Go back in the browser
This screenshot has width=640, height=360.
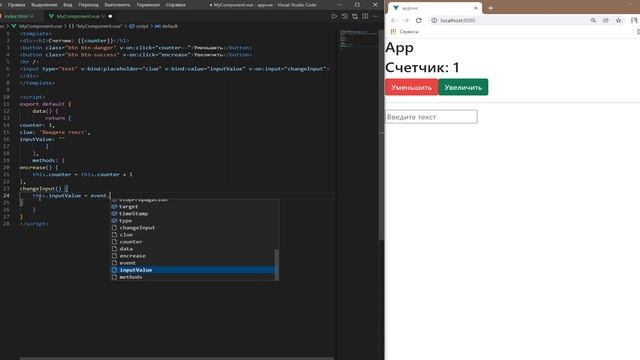point(393,20)
